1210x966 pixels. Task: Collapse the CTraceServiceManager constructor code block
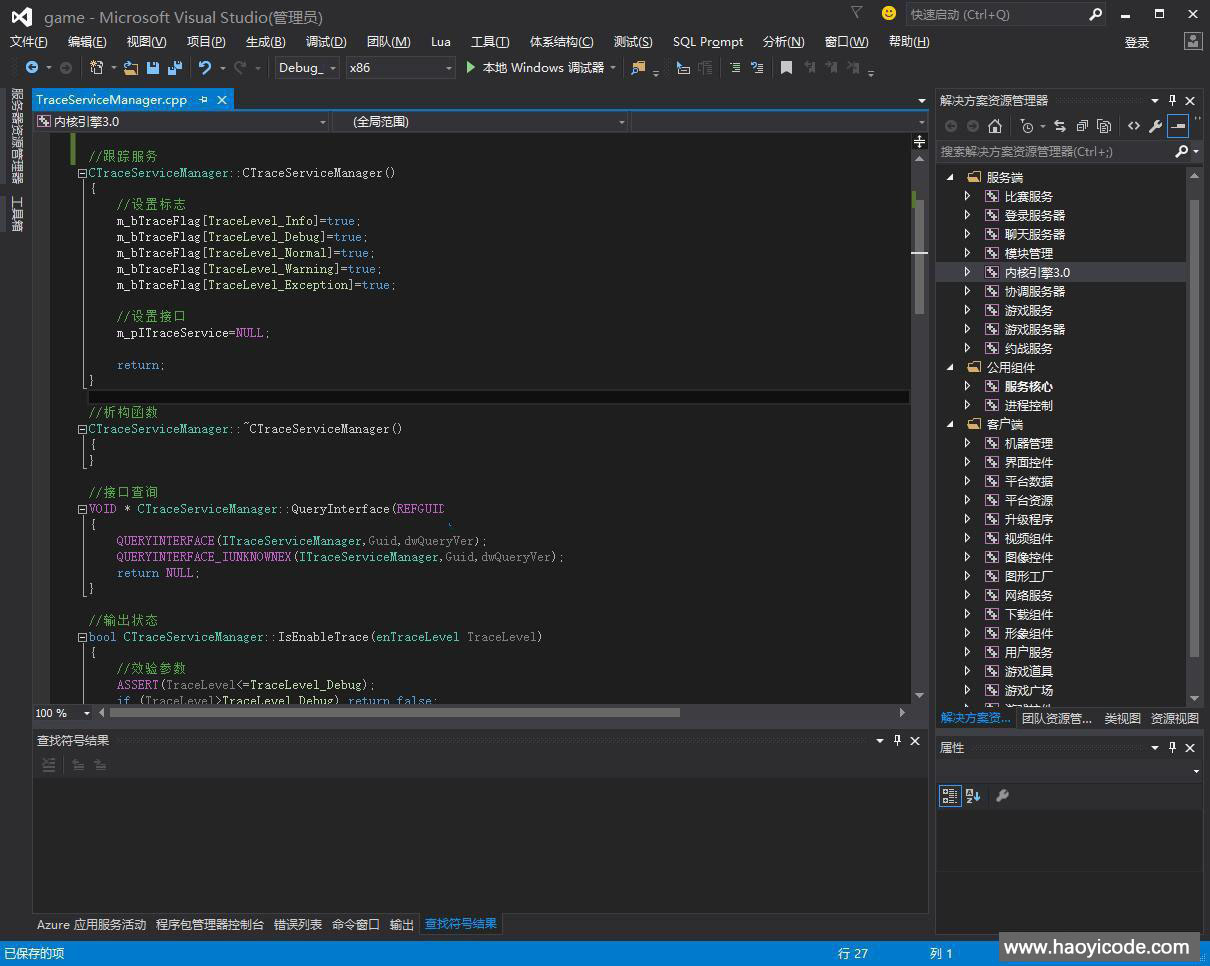point(83,173)
